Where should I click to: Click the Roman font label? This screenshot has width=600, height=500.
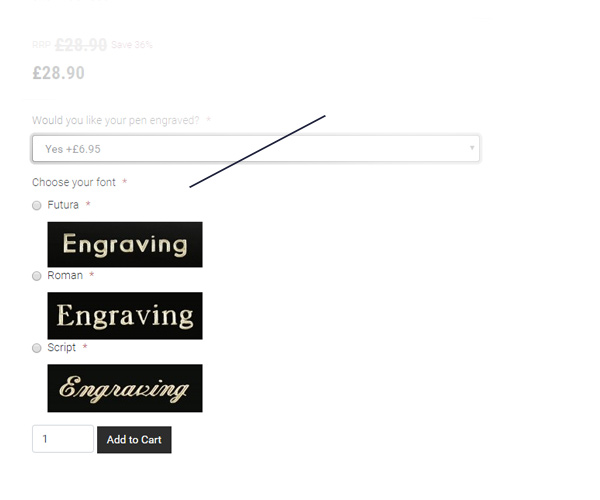click(x=65, y=275)
